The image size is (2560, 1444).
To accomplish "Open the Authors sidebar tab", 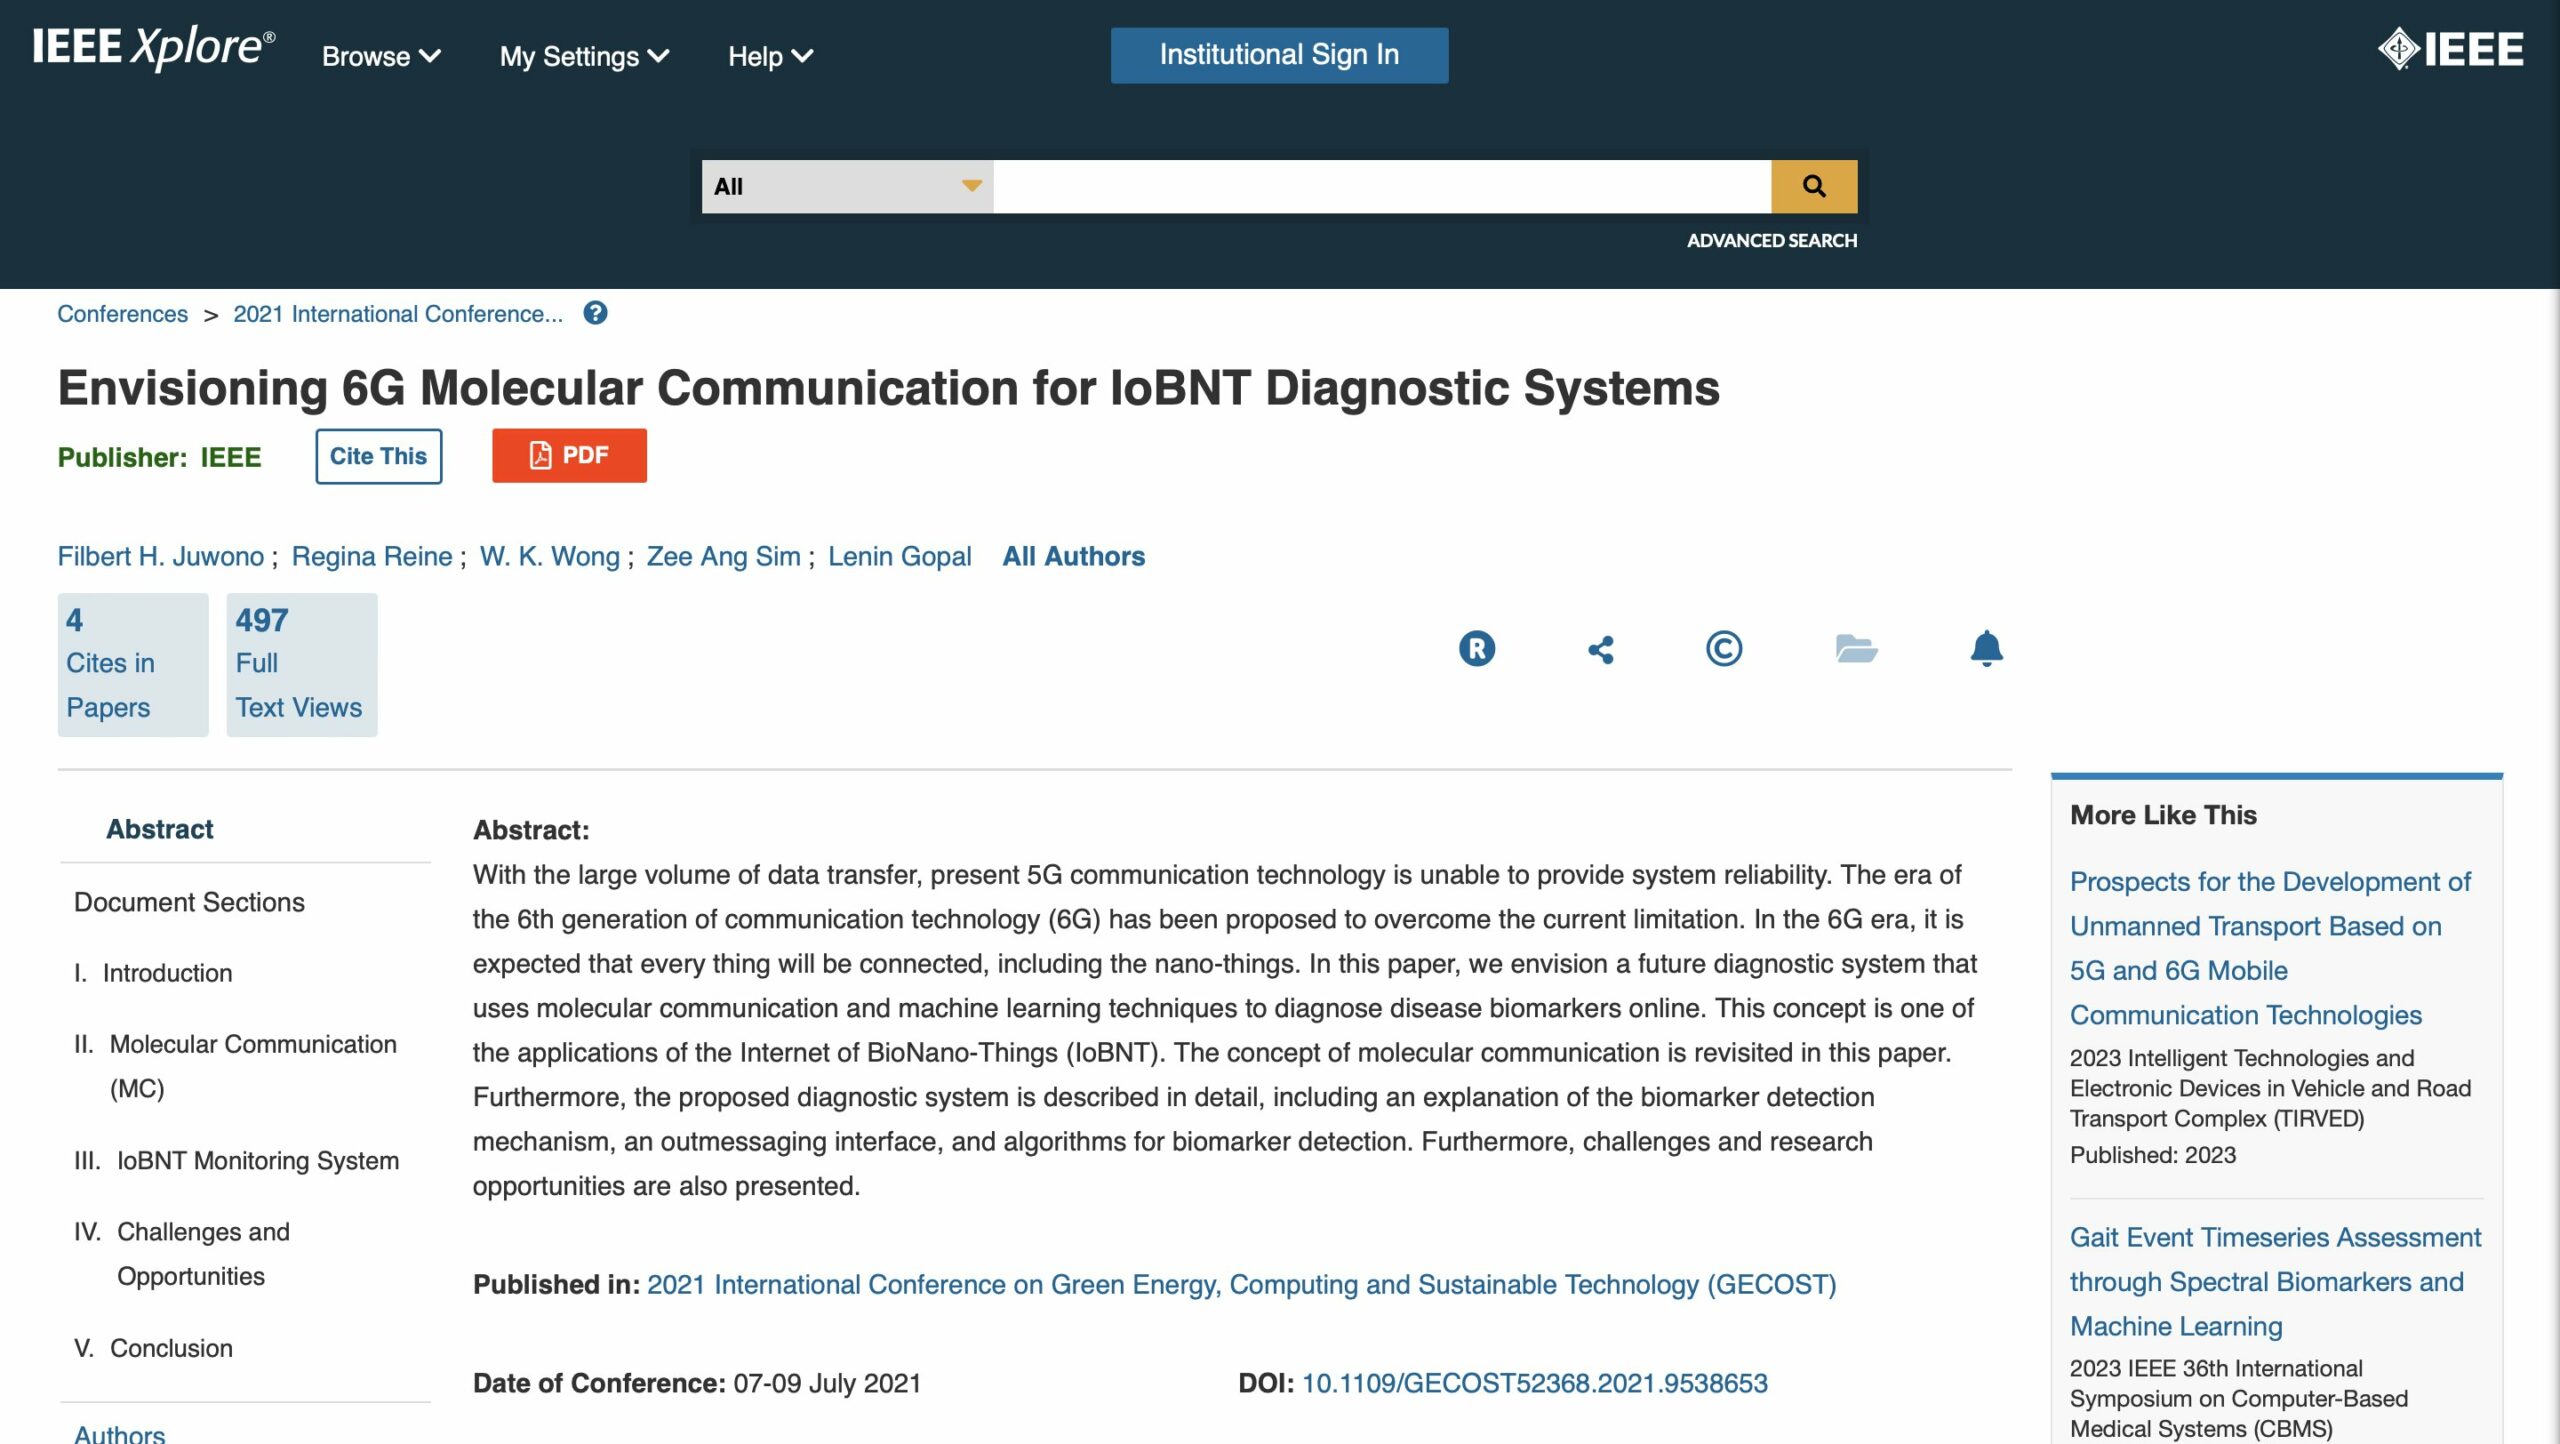I will pos(120,1434).
